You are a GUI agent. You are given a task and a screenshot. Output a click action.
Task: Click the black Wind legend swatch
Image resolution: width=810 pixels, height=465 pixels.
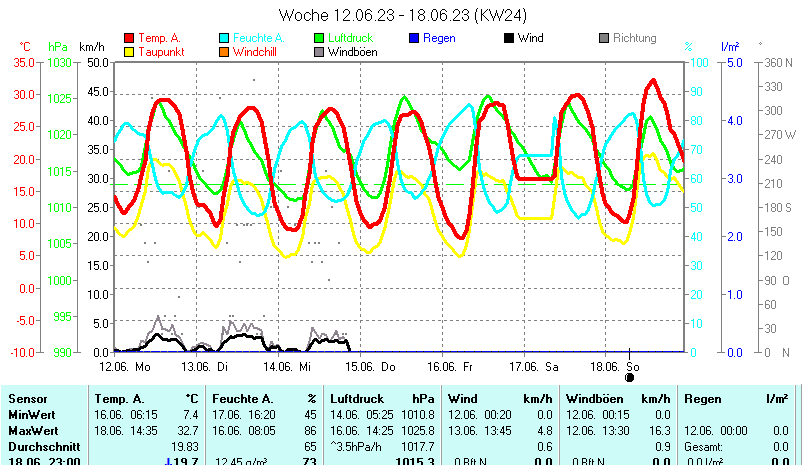pos(509,38)
